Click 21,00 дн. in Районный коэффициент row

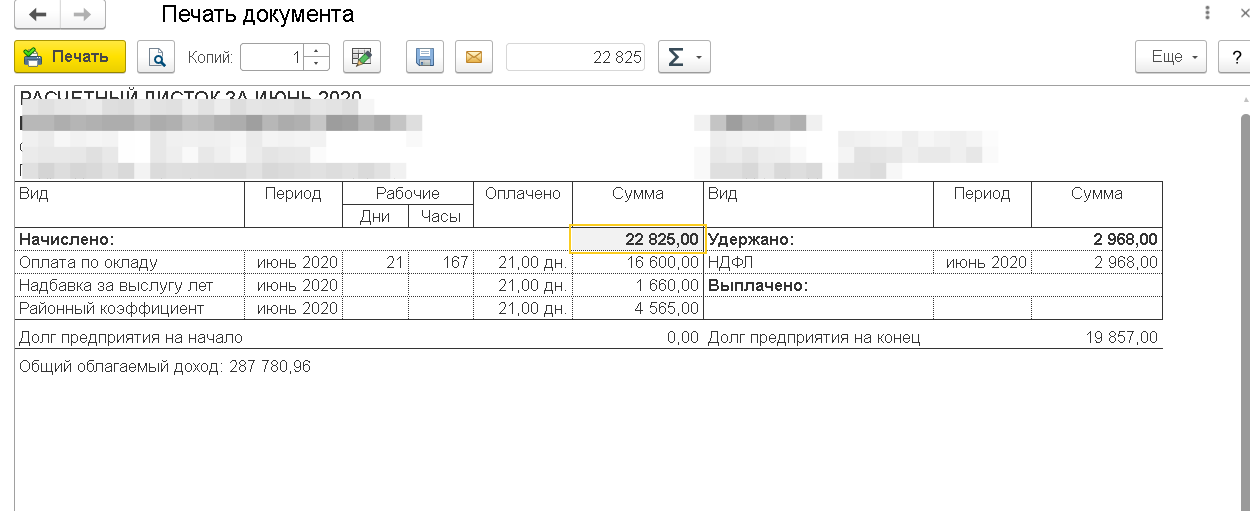(x=534, y=309)
